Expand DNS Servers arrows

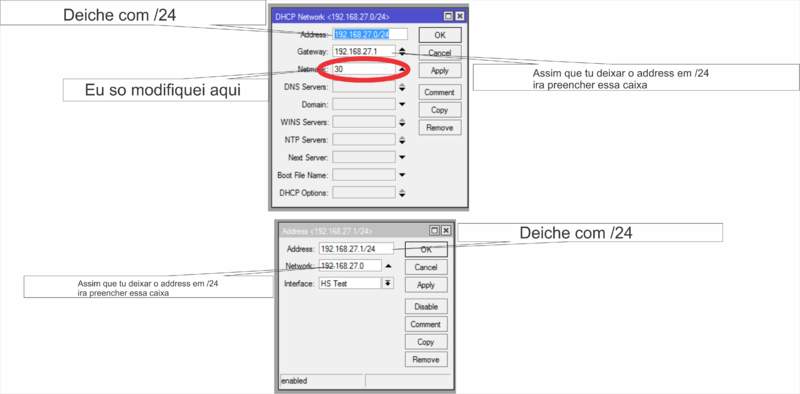pos(402,87)
